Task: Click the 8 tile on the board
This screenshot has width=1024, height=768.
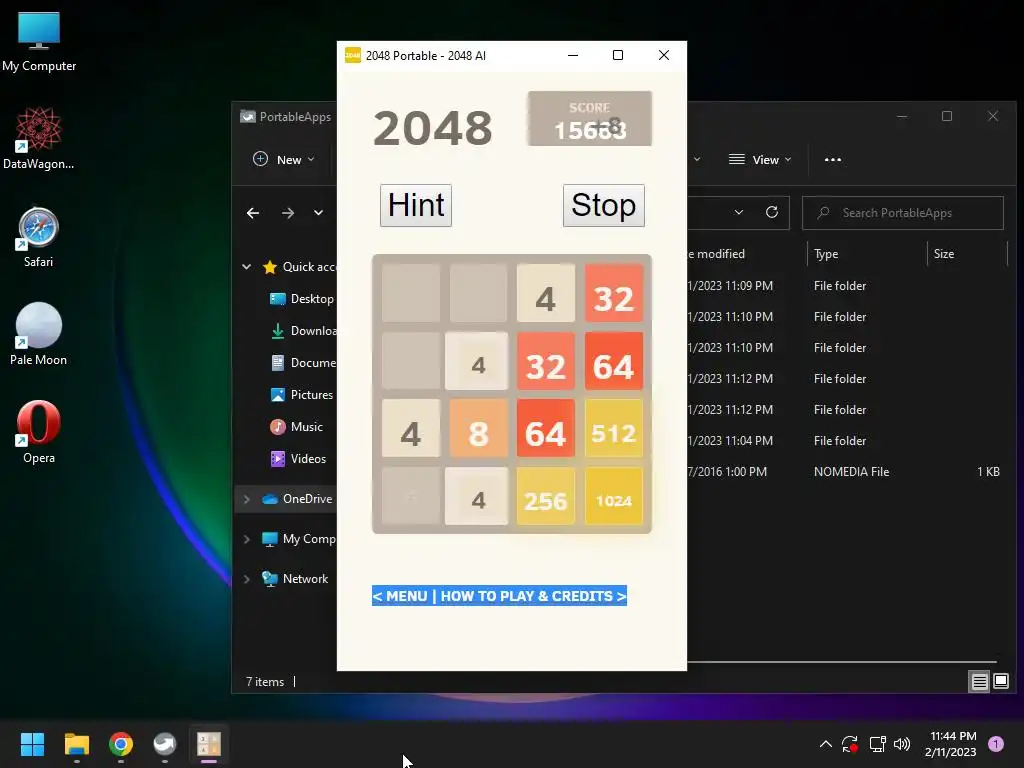Action: click(x=478, y=428)
